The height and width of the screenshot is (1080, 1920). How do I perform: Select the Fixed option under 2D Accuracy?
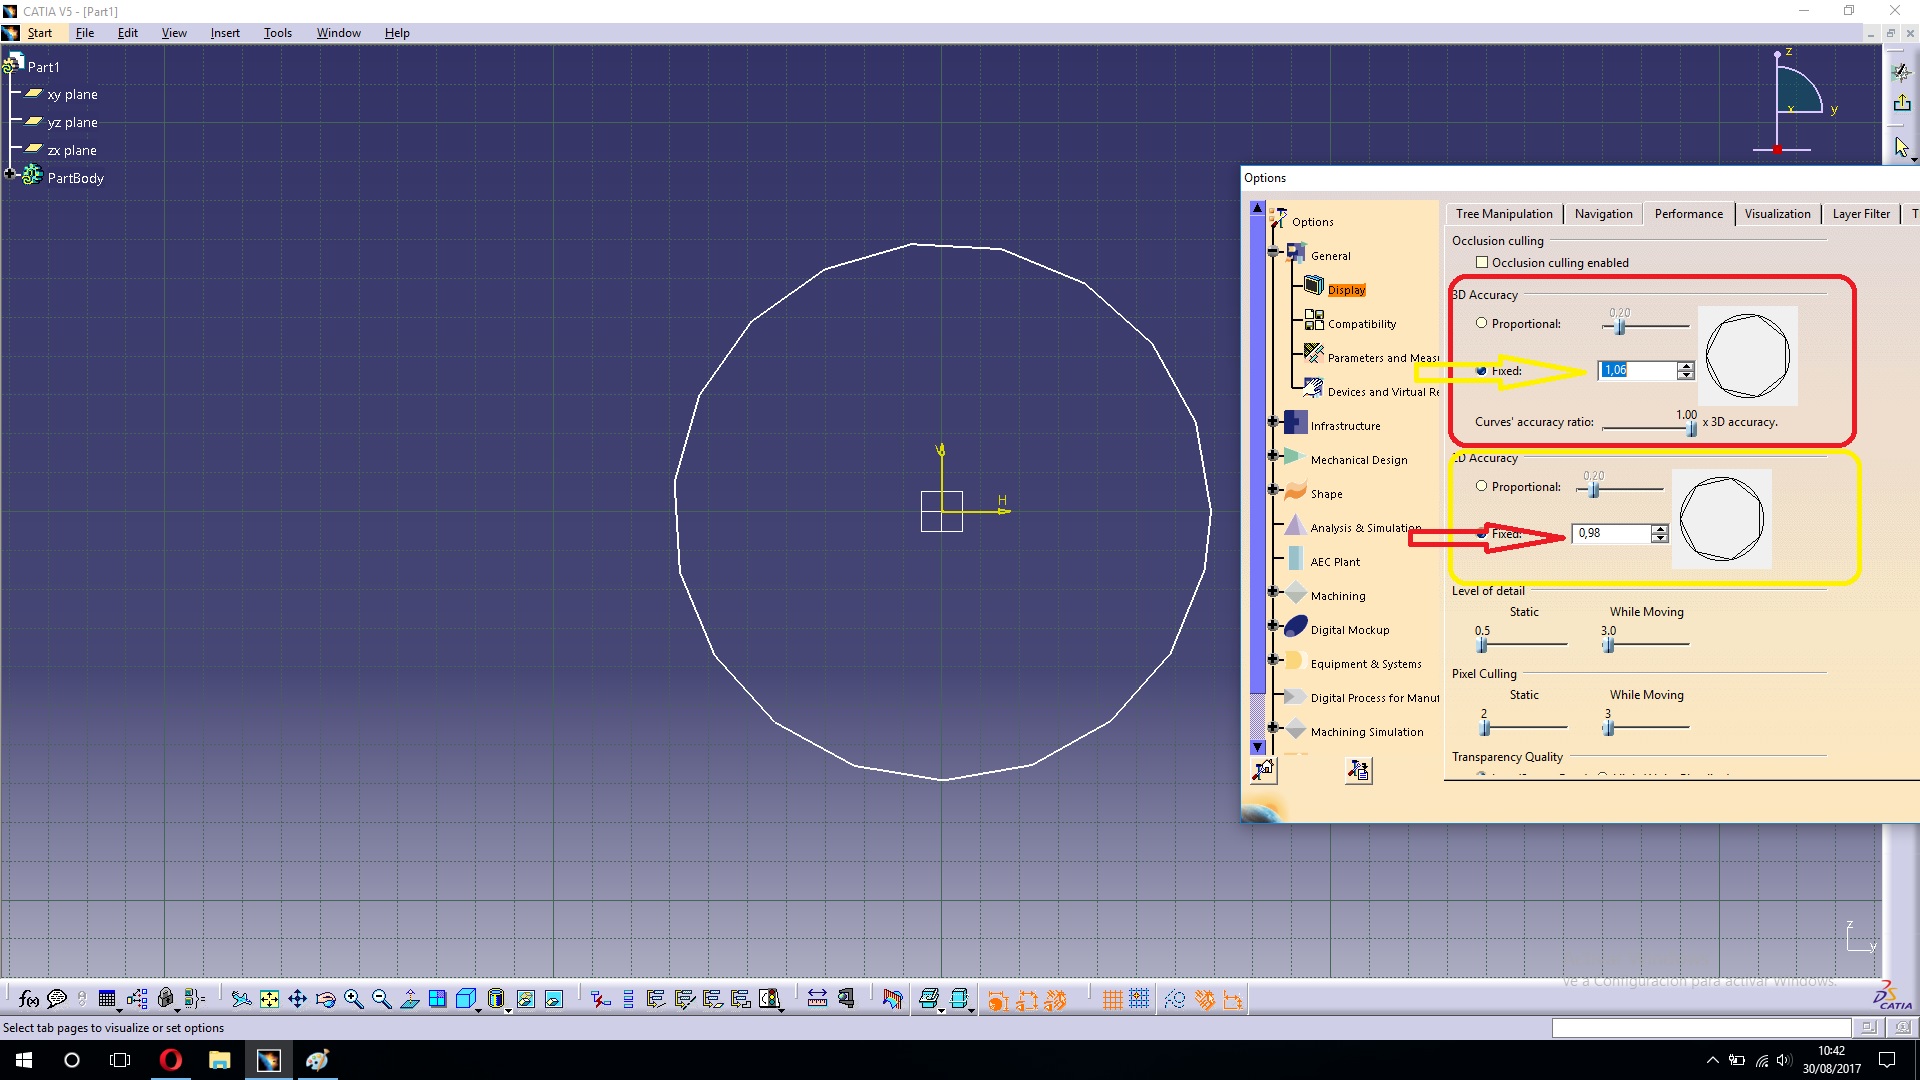coord(1481,533)
